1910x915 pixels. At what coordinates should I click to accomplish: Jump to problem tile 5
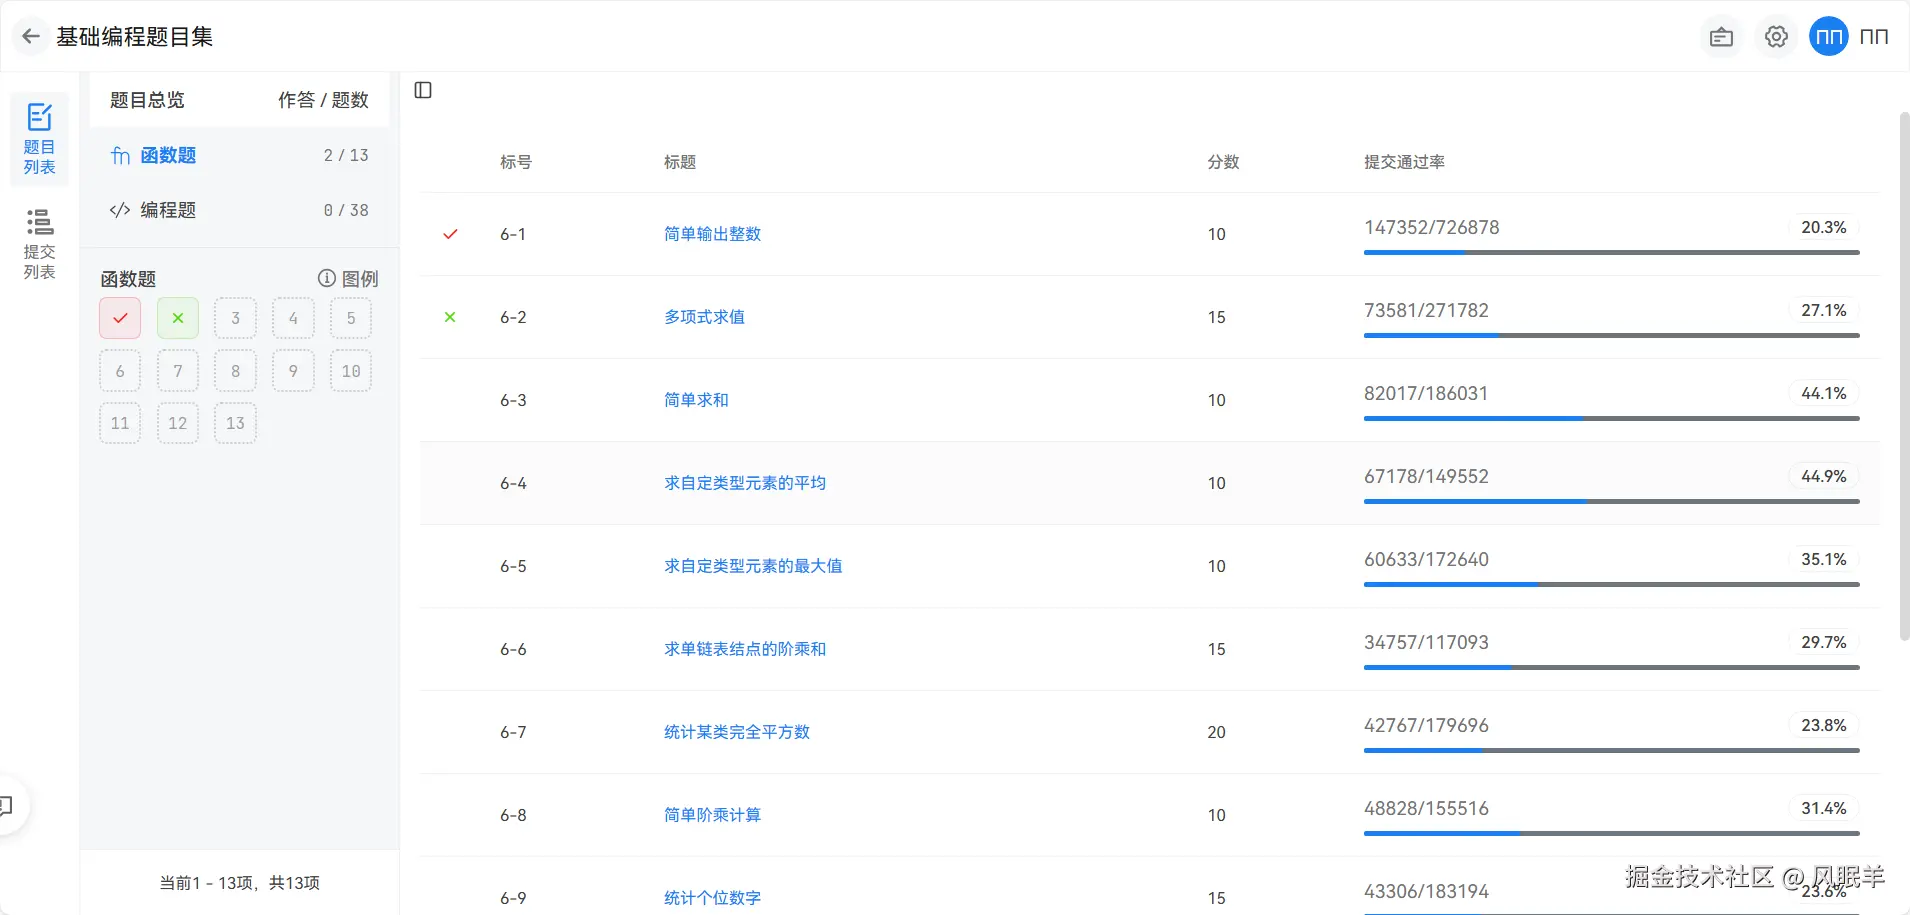click(351, 318)
